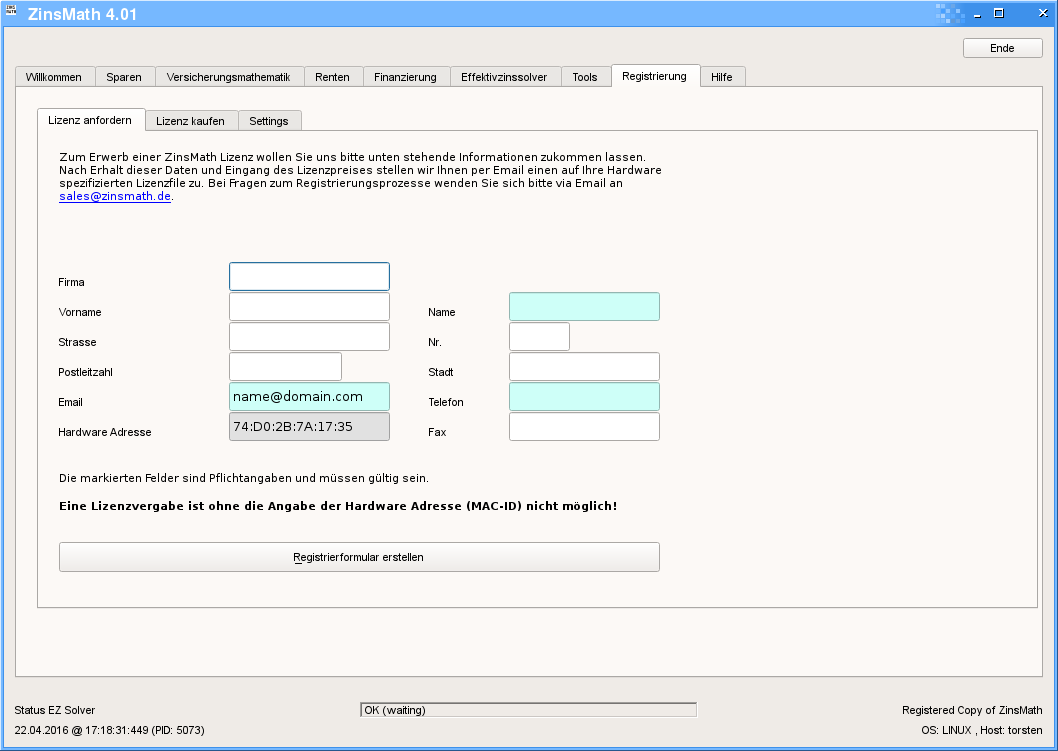Image resolution: width=1058 pixels, height=751 pixels.
Task: Select the Effektivzinssolver tab
Action: click(x=504, y=77)
